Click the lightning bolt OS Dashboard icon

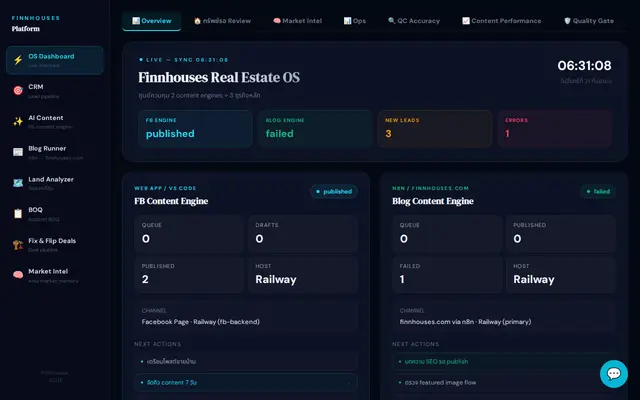(x=18, y=60)
